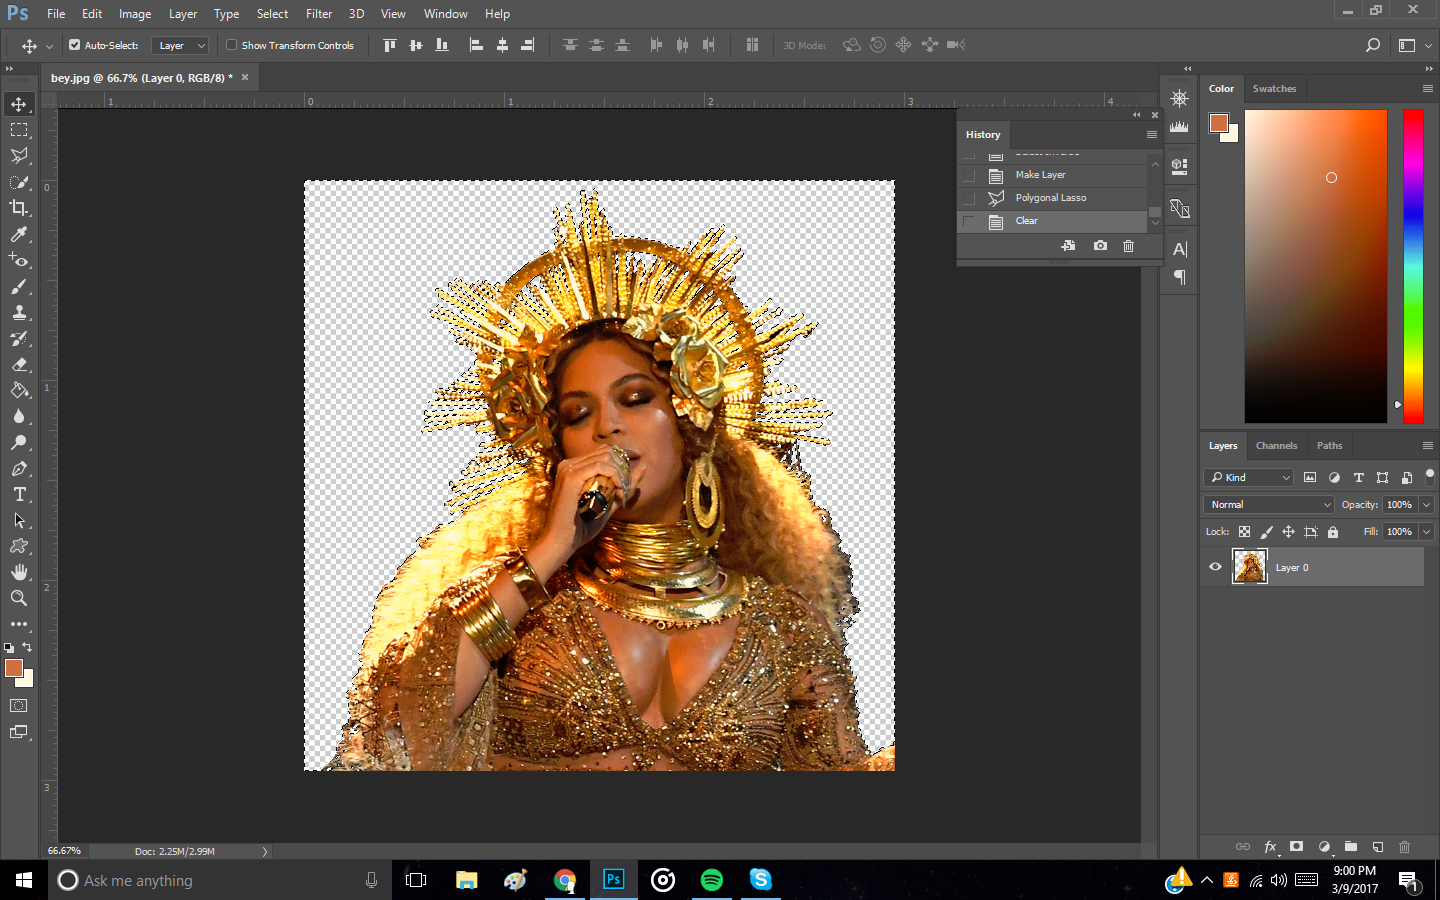
Task: Create a new layer icon
Action: (1377, 846)
